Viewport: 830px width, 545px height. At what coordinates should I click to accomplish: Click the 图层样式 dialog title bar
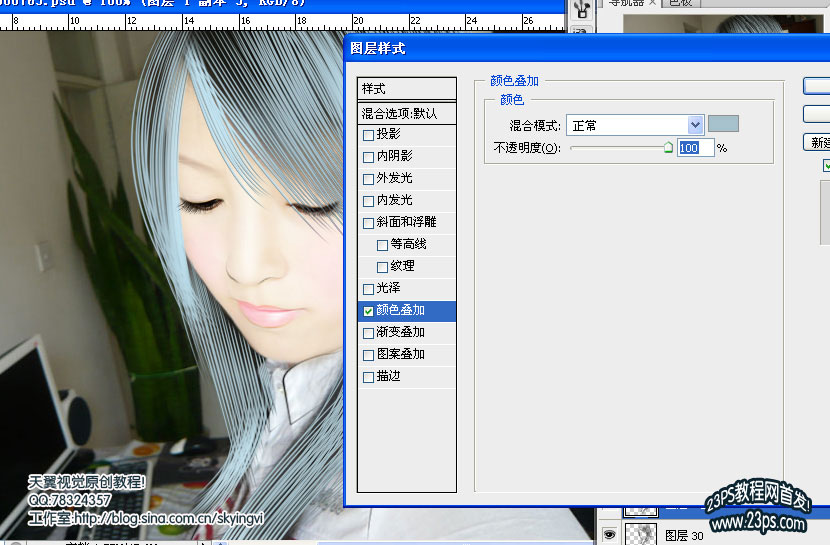pos(587,48)
